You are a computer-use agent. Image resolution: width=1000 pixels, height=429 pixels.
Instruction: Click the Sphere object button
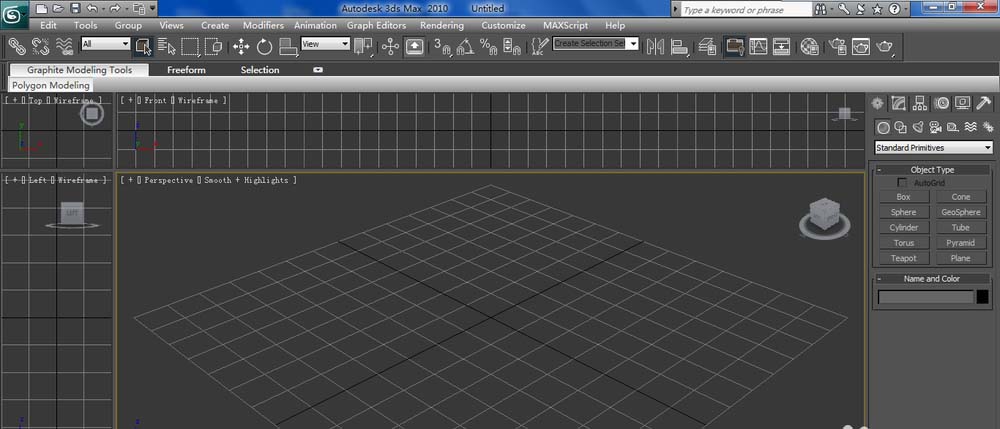903,212
